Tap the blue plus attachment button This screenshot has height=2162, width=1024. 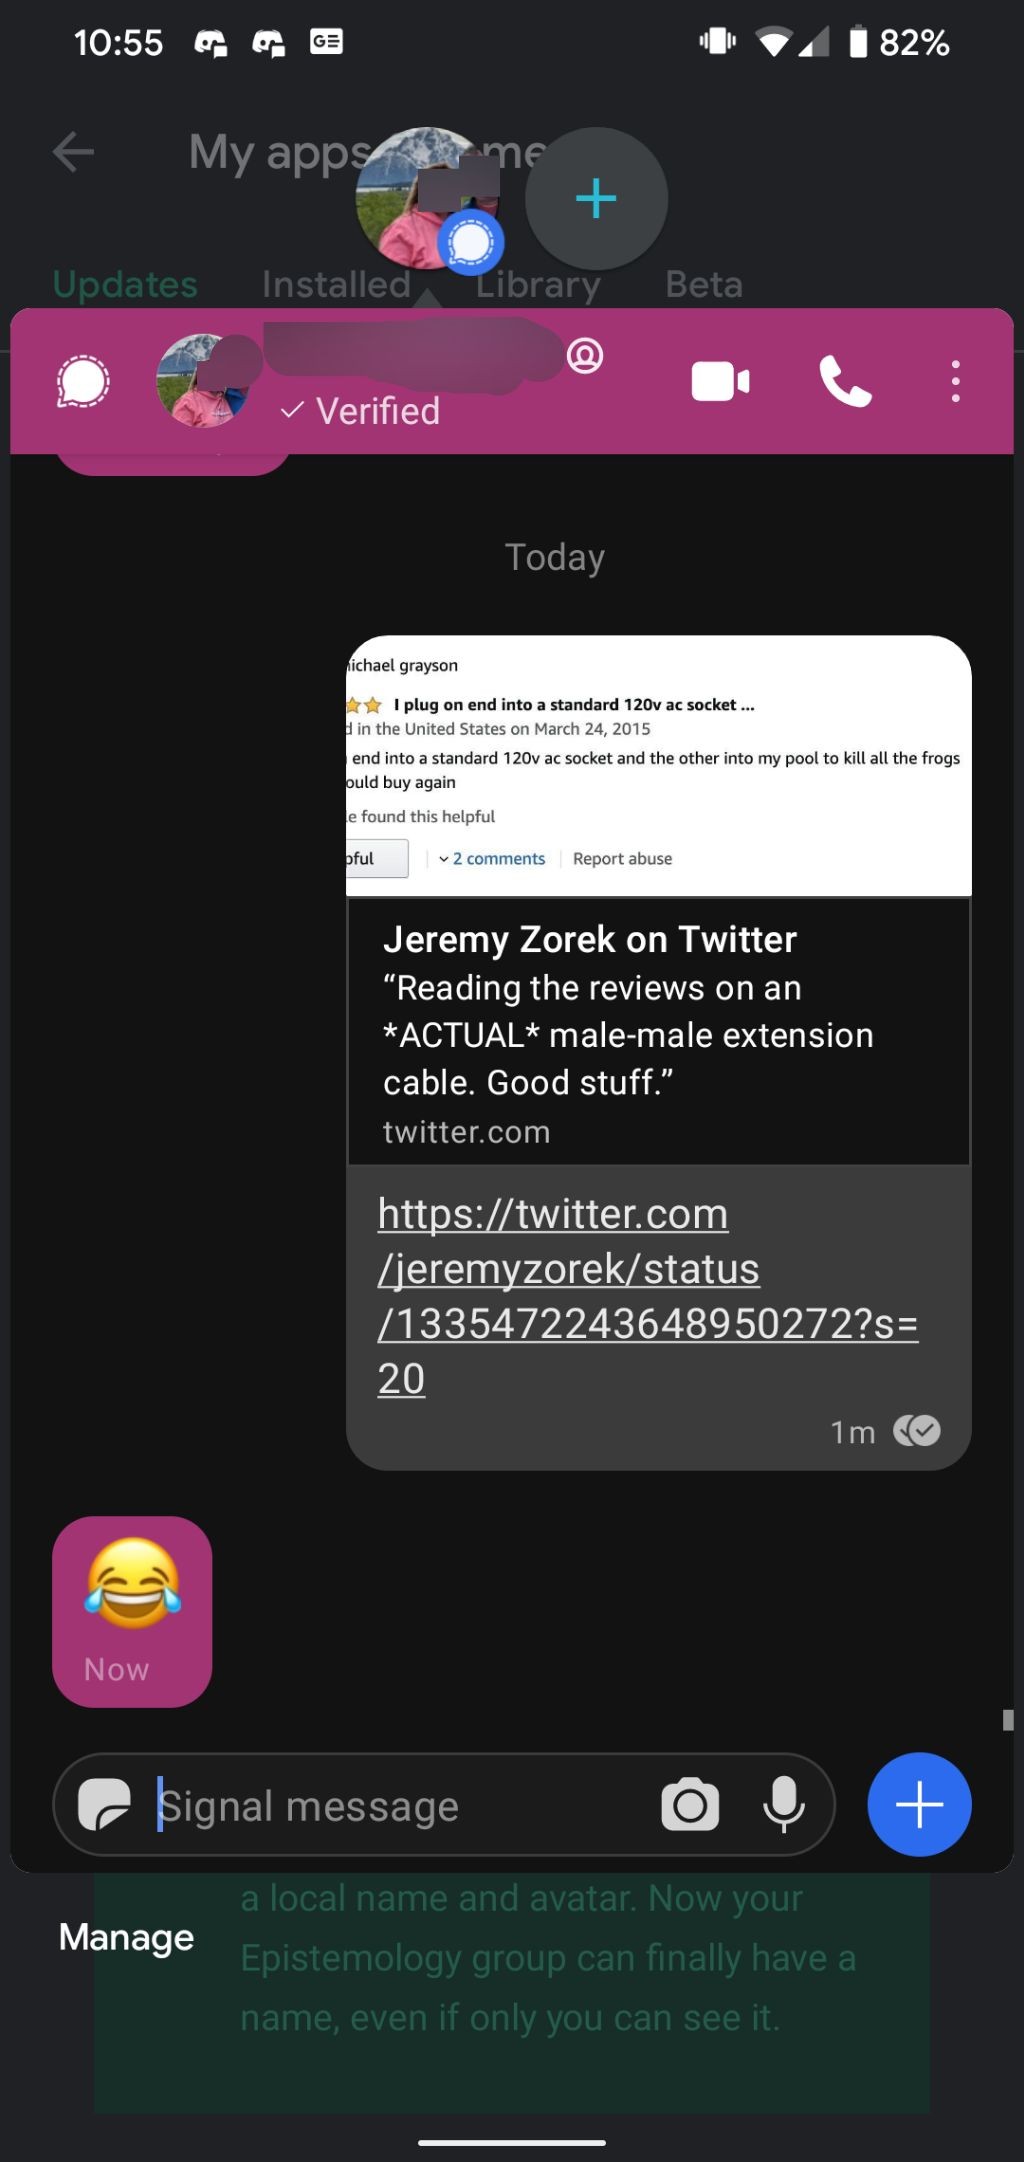tap(917, 1804)
